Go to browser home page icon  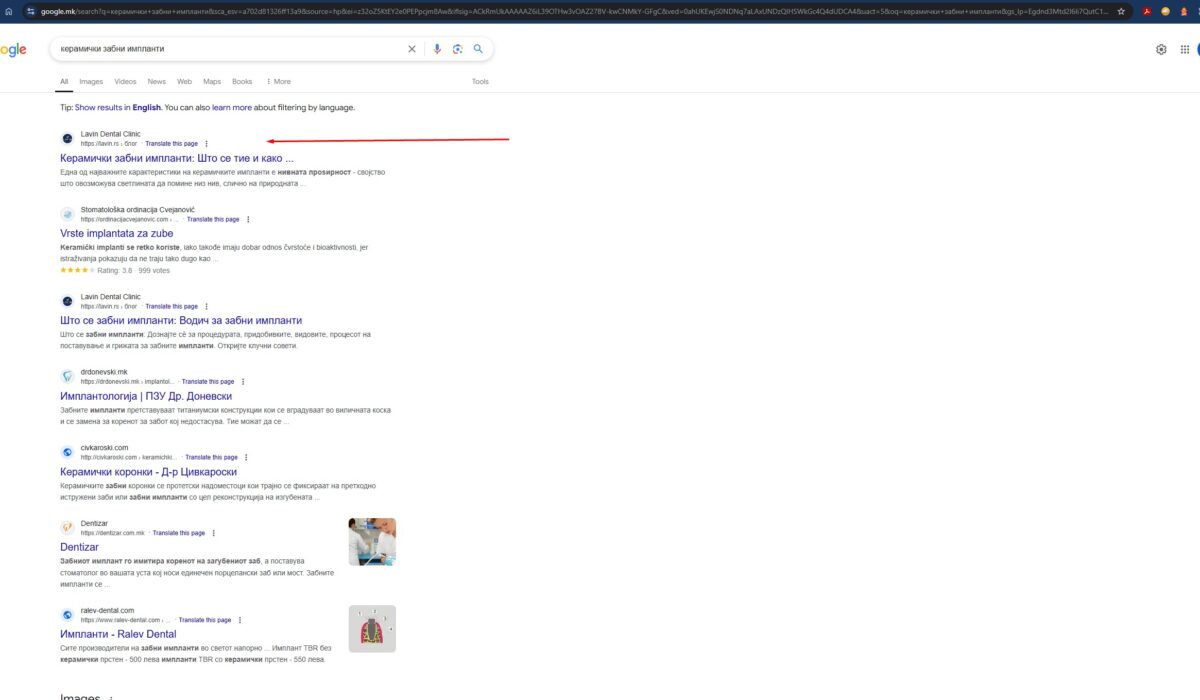click(x=10, y=11)
